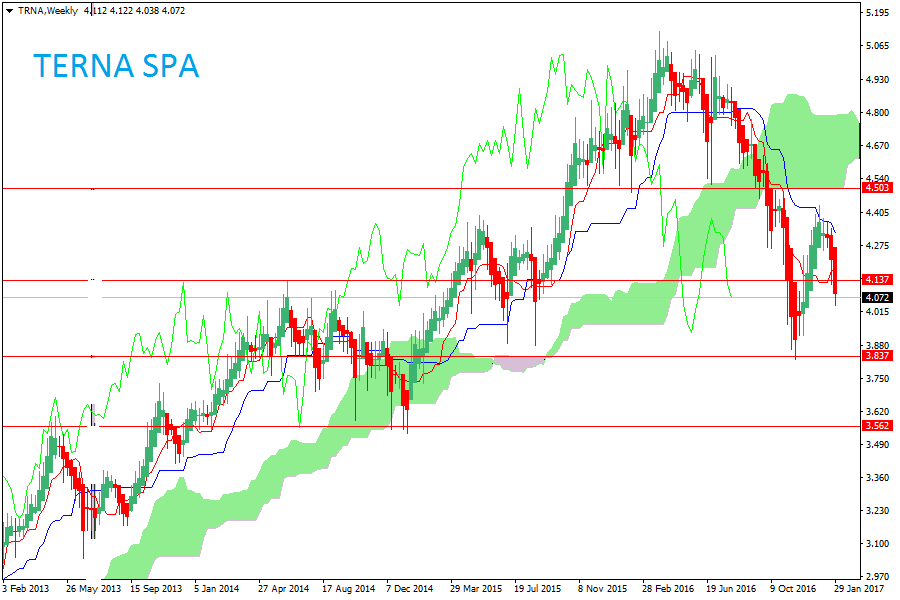Select the 3.360 price scale value
Screen dimensions: 900x600
point(878,478)
